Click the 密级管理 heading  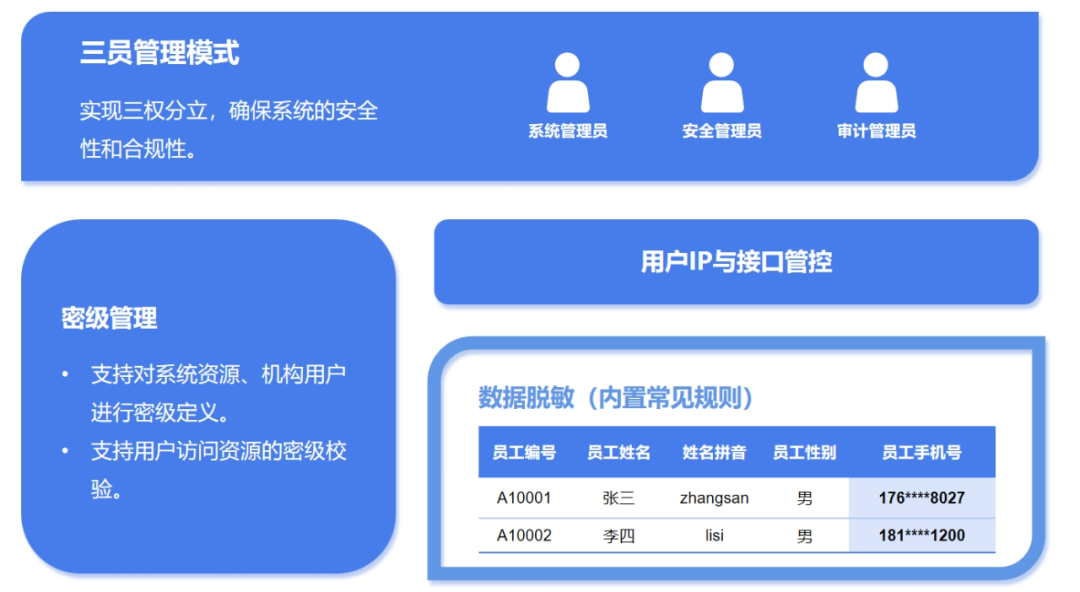[109, 319]
